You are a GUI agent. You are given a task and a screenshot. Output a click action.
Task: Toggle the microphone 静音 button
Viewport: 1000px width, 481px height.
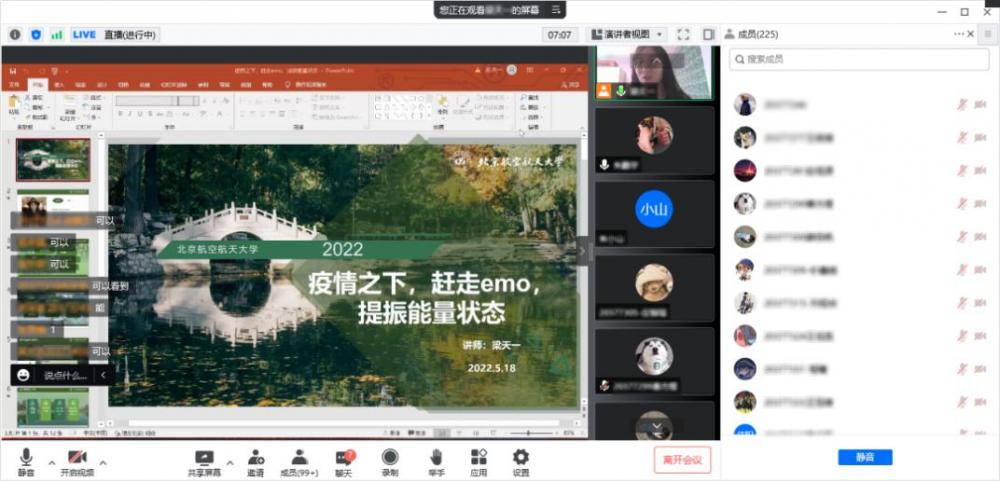click(26, 460)
